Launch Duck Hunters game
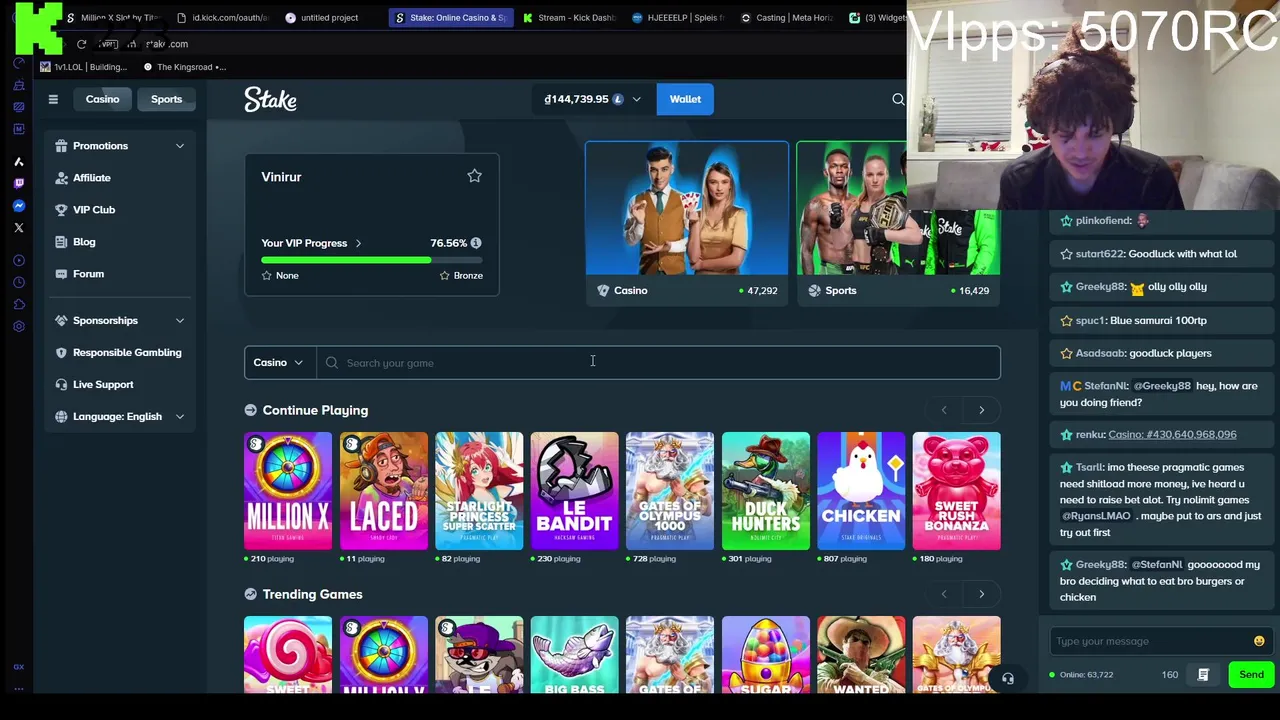This screenshot has height=720, width=1280. (765, 491)
